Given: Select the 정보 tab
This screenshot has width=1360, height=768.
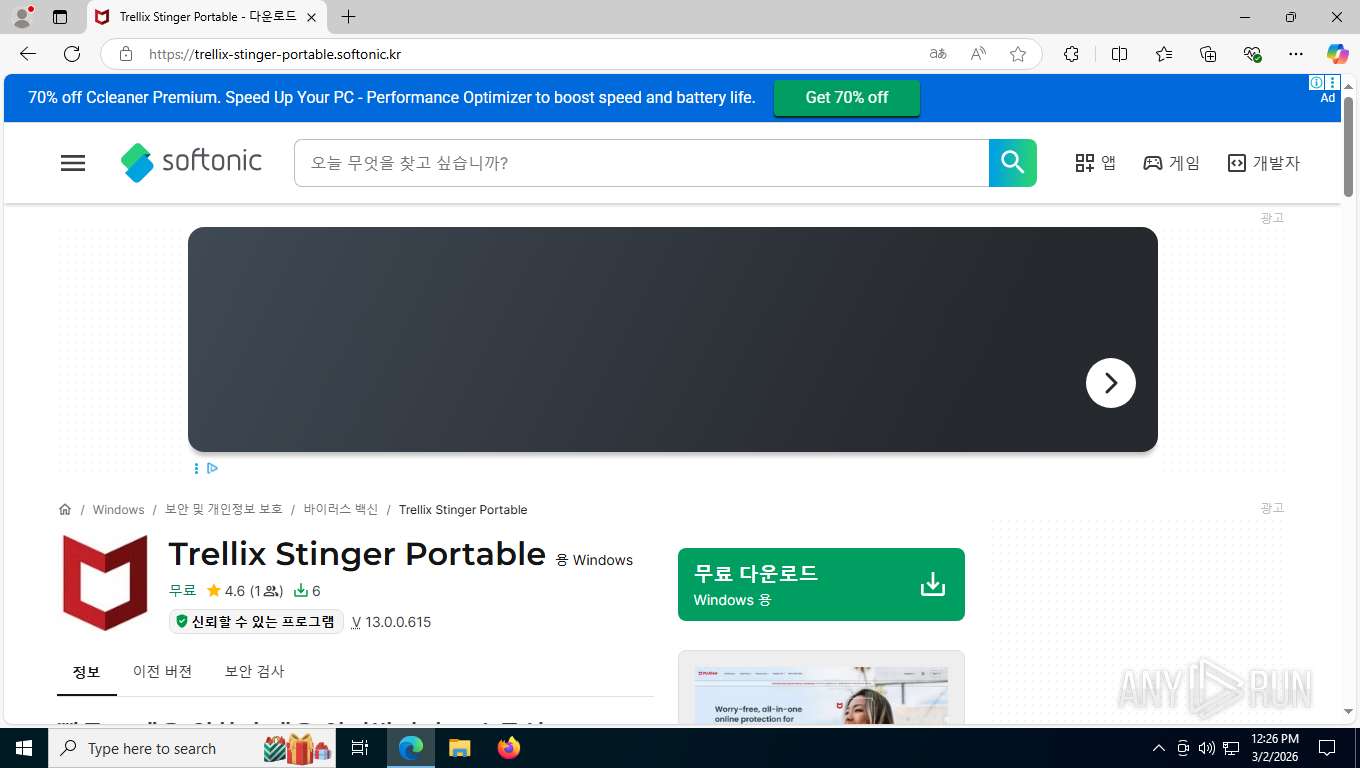Looking at the screenshot, I should point(86,672).
